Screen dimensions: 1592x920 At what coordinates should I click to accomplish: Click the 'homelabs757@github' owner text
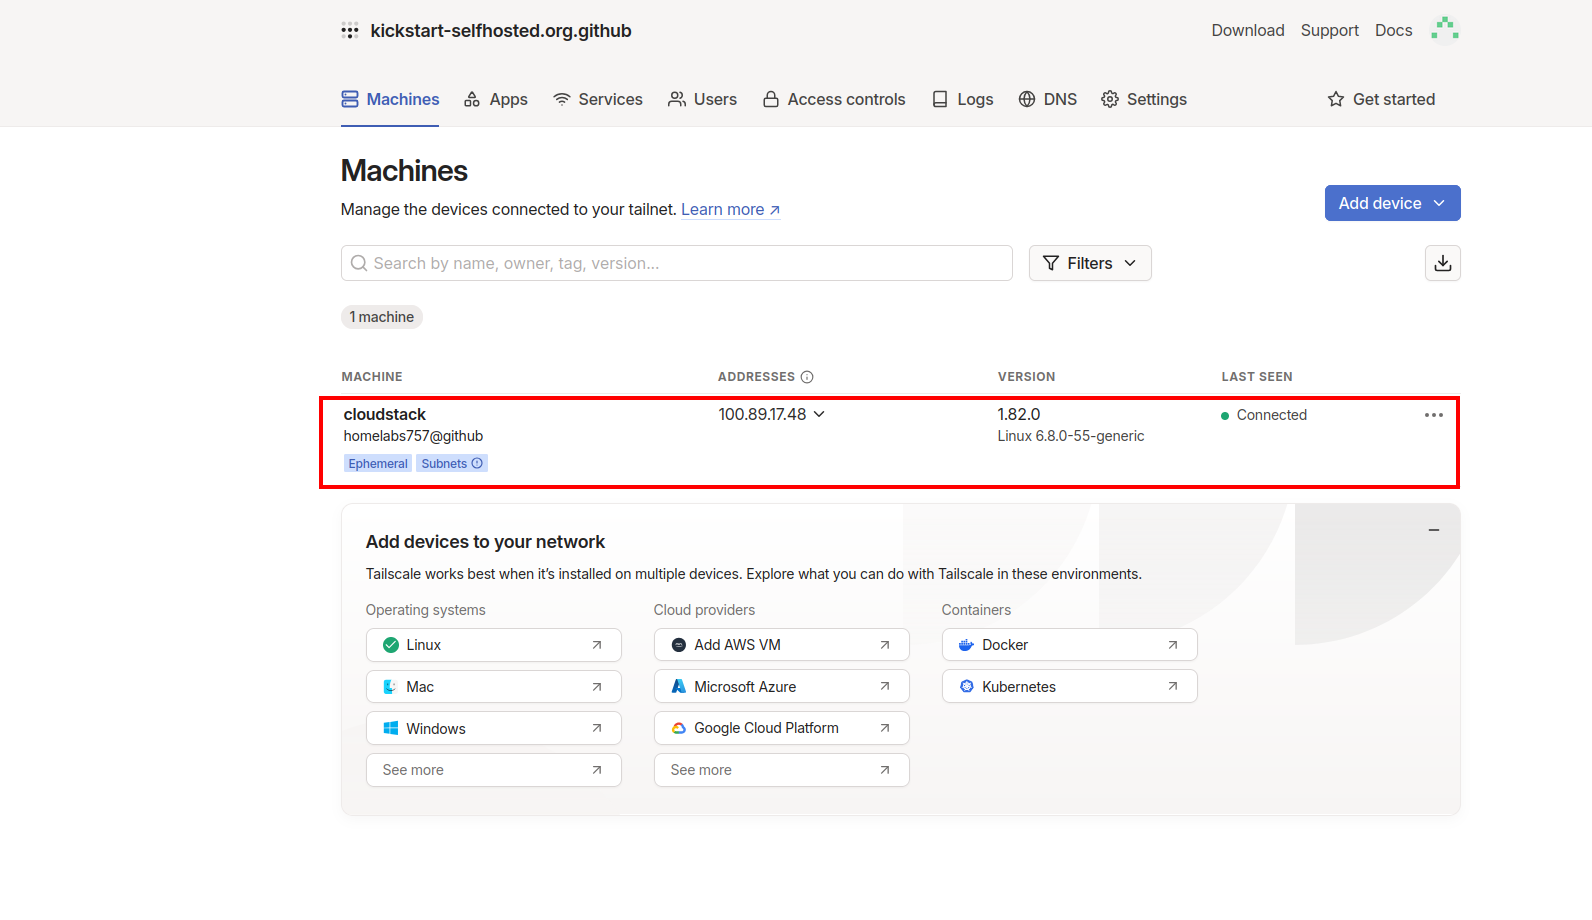click(413, 436)
